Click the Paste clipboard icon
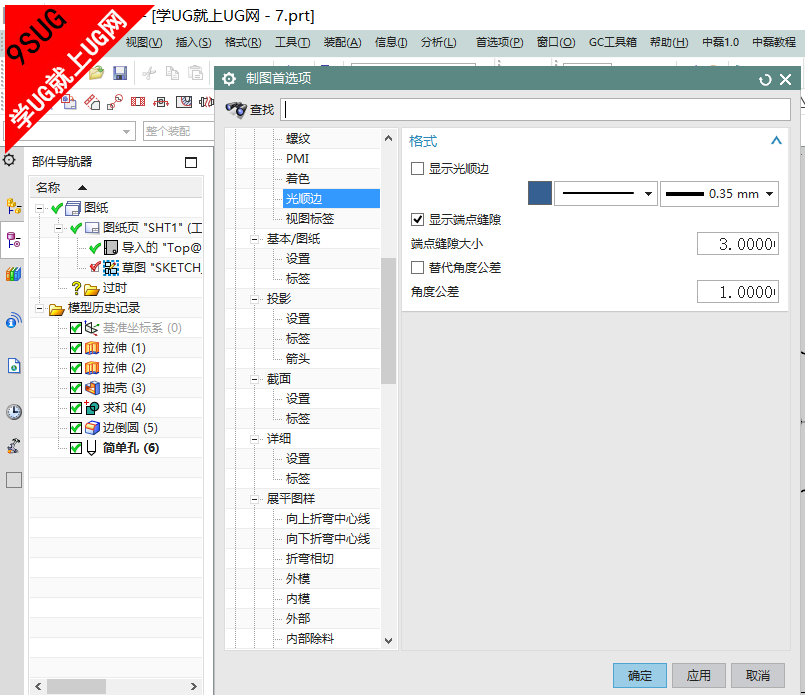805x695 pixels. tap(196, 73)
